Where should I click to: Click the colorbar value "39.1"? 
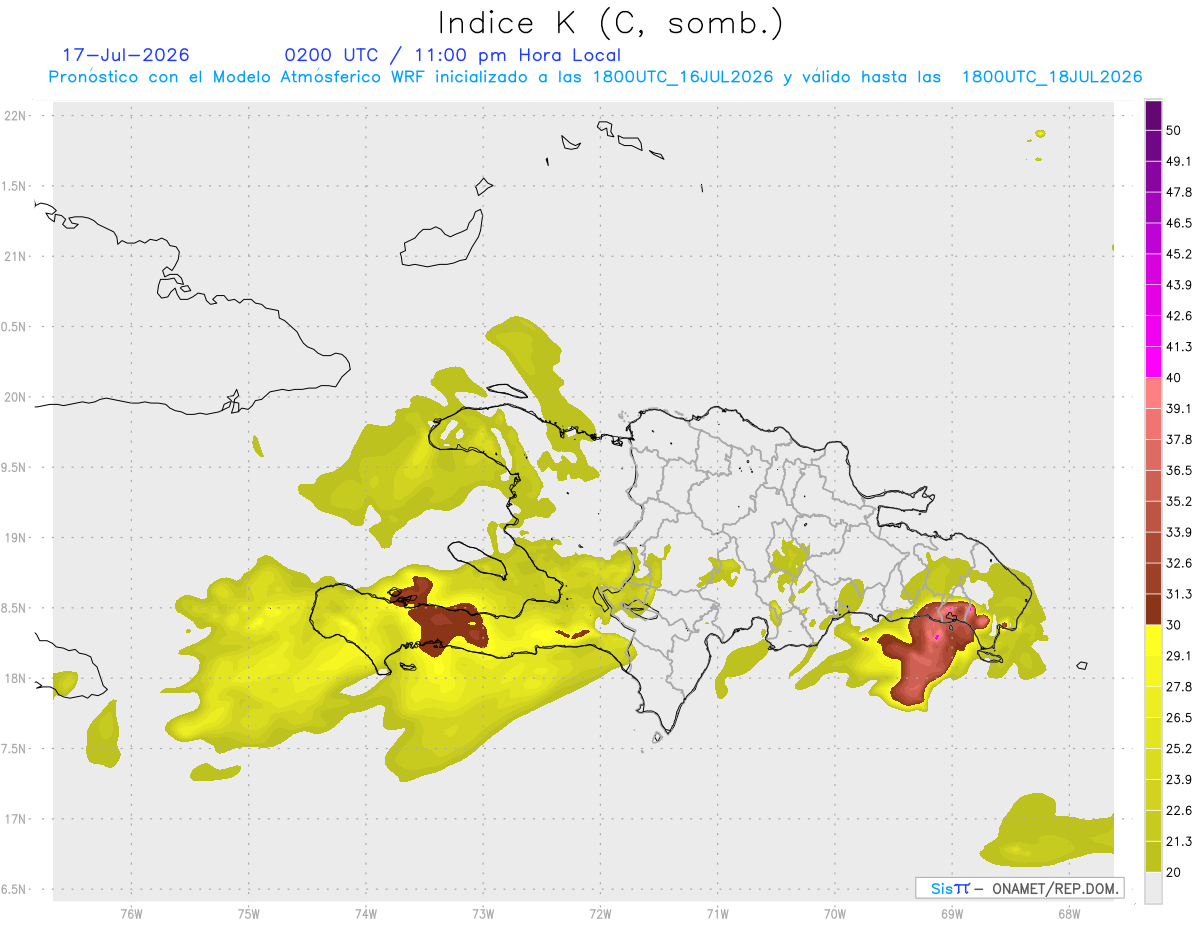1179,409
